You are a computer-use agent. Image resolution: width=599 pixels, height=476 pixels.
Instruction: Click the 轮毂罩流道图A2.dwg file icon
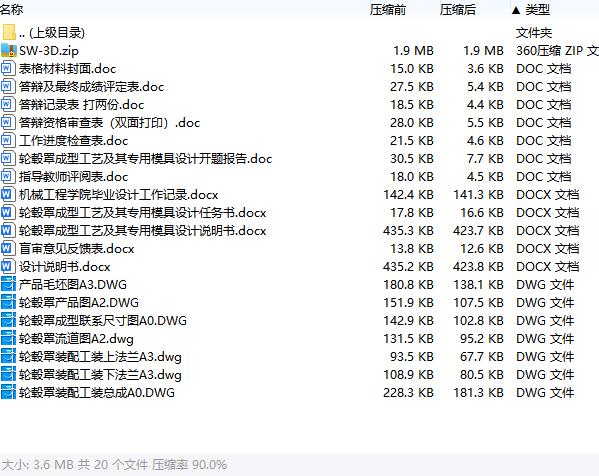(x=8, y=338)
